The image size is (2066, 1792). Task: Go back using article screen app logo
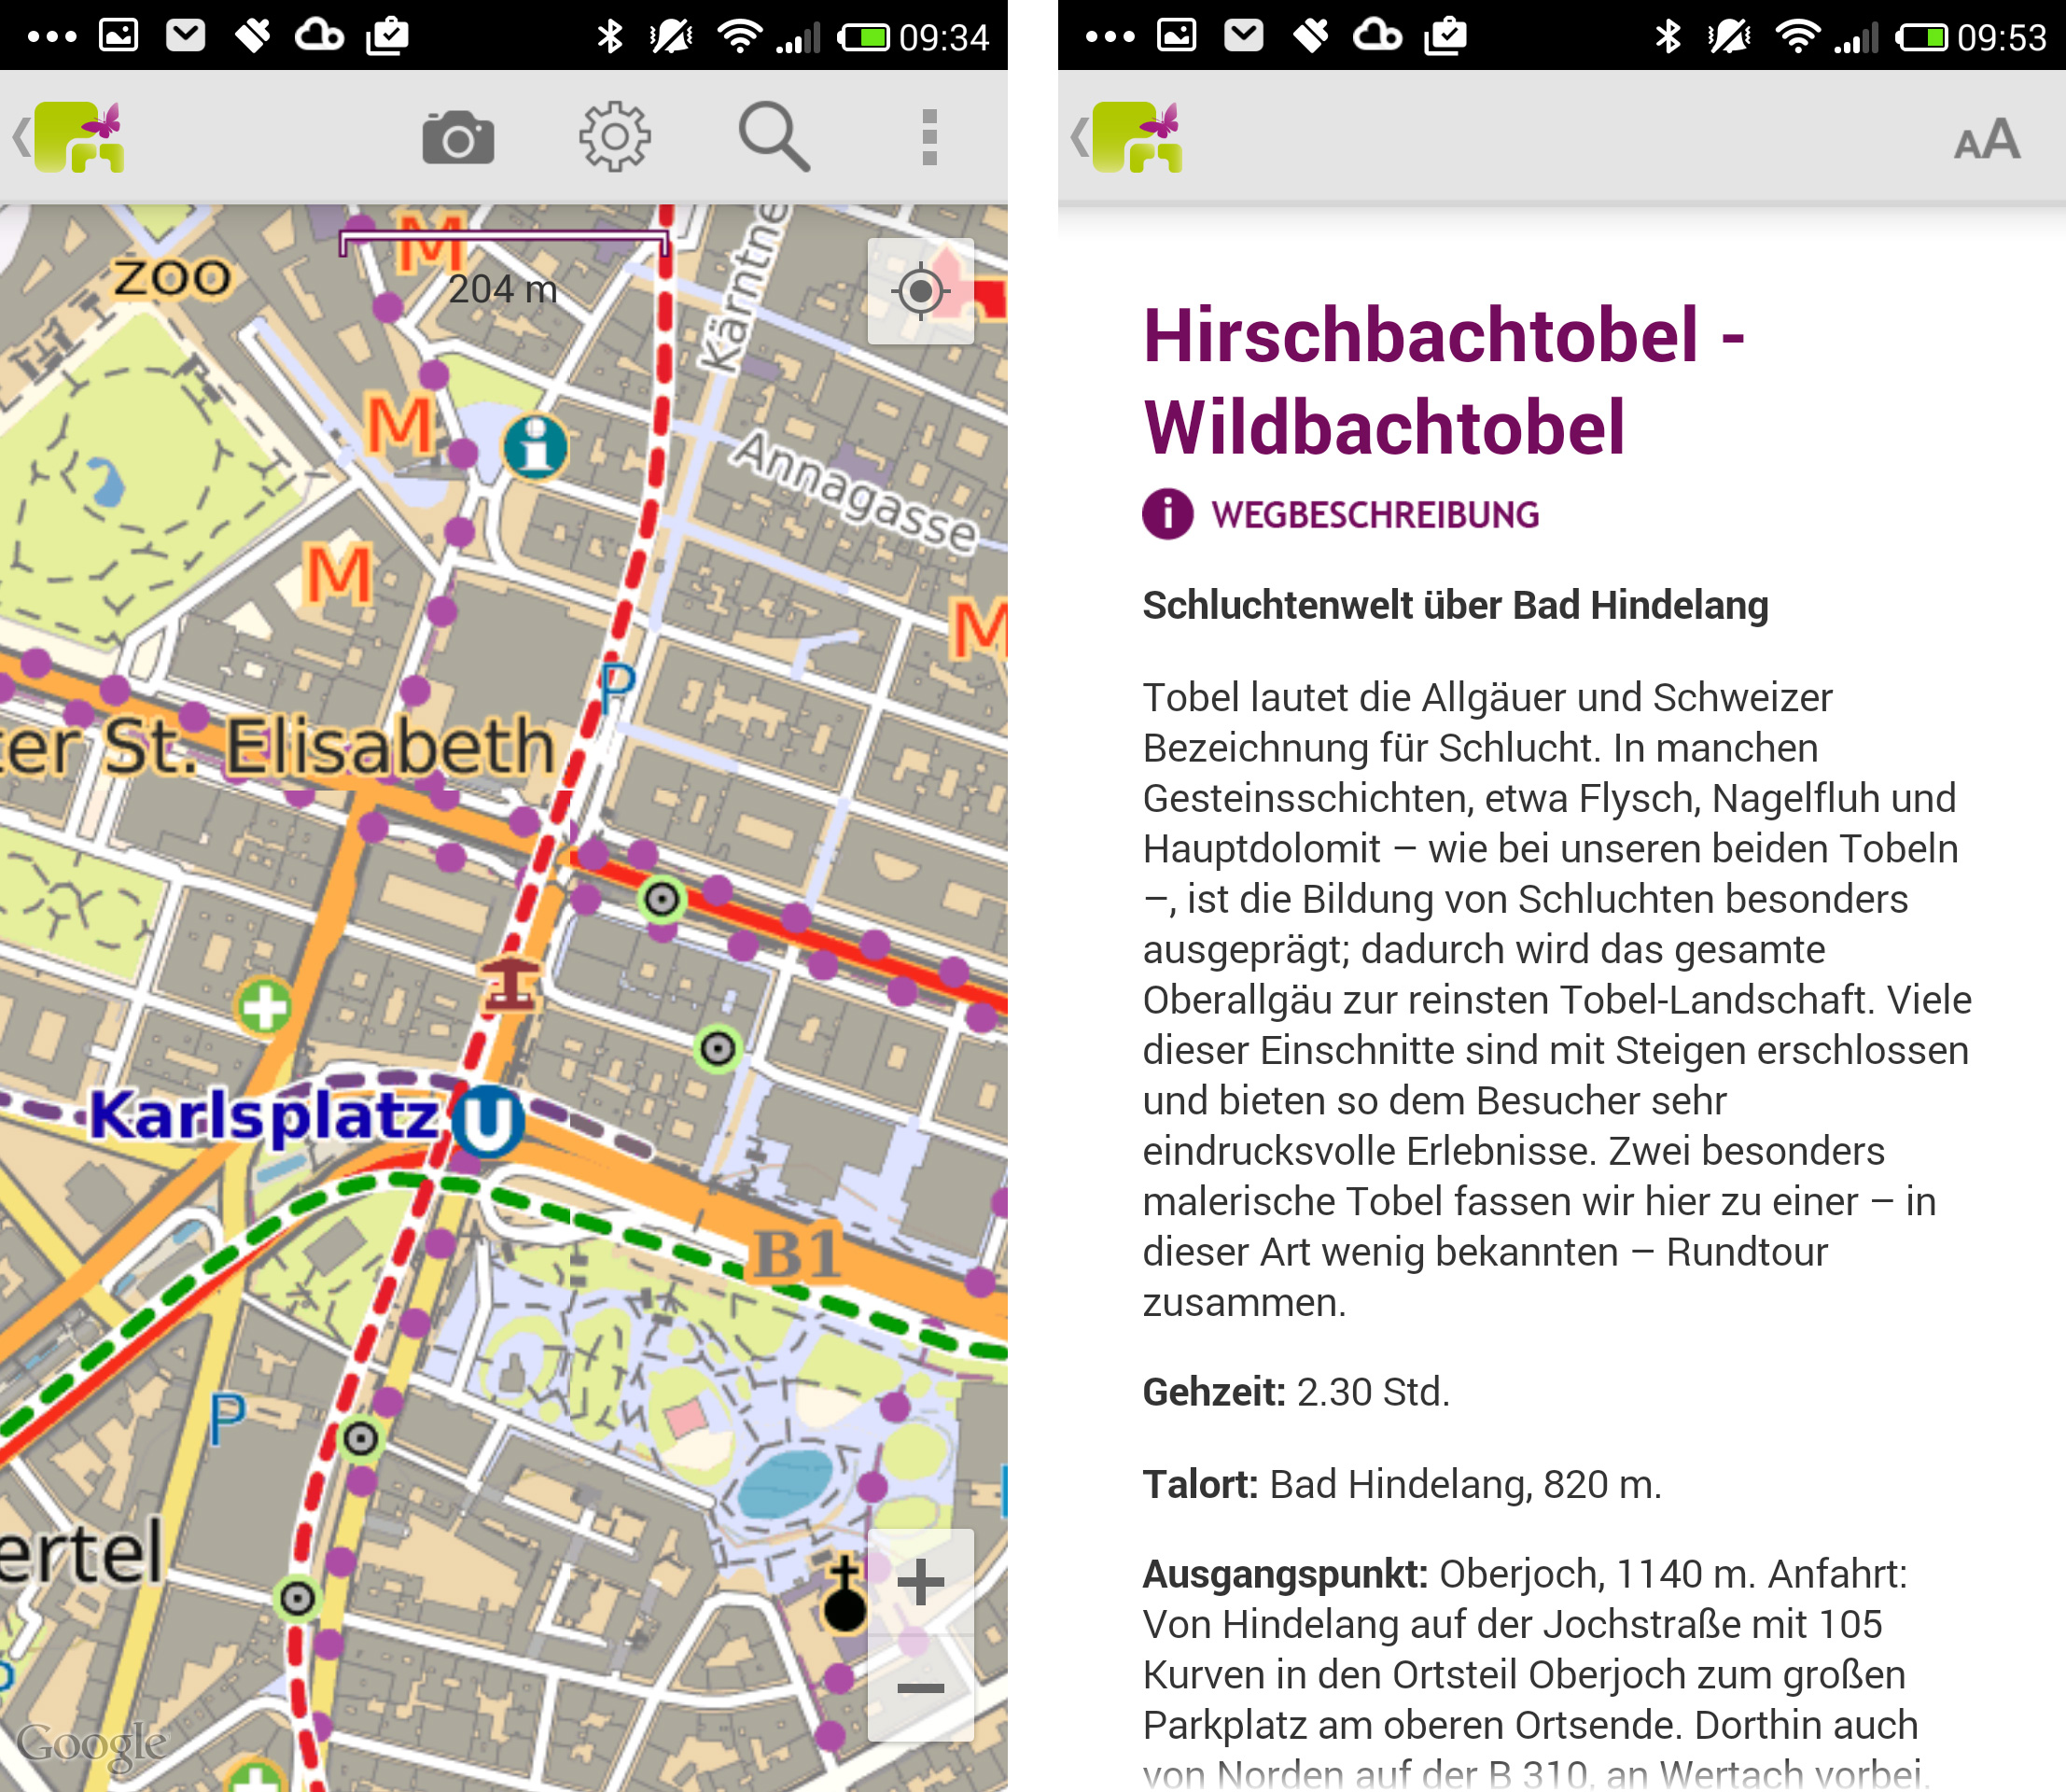tap(1135, 137)
